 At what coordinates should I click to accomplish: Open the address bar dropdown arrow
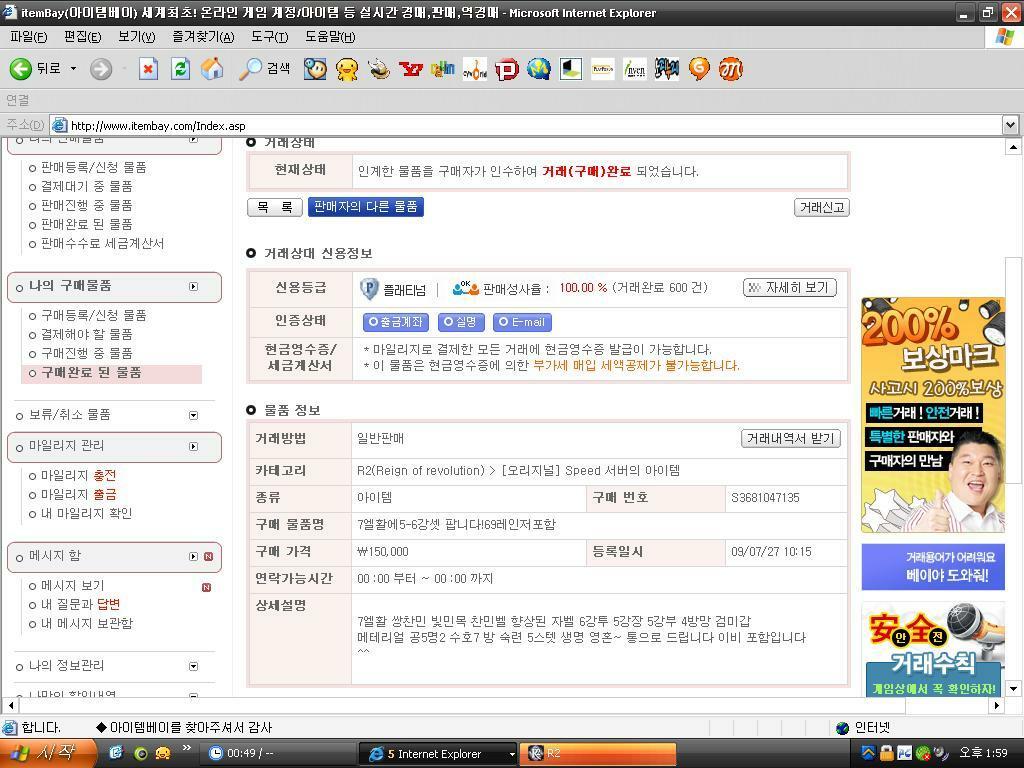coord(1009,125)
